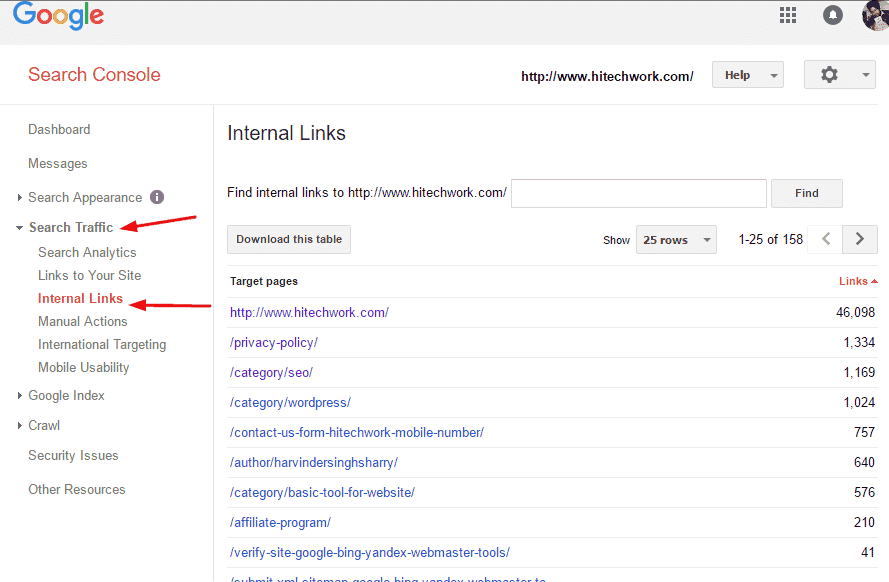The image size is (889, 582).
Task: Open the /affiliate-program/ link
Action: tap(280, 523)
